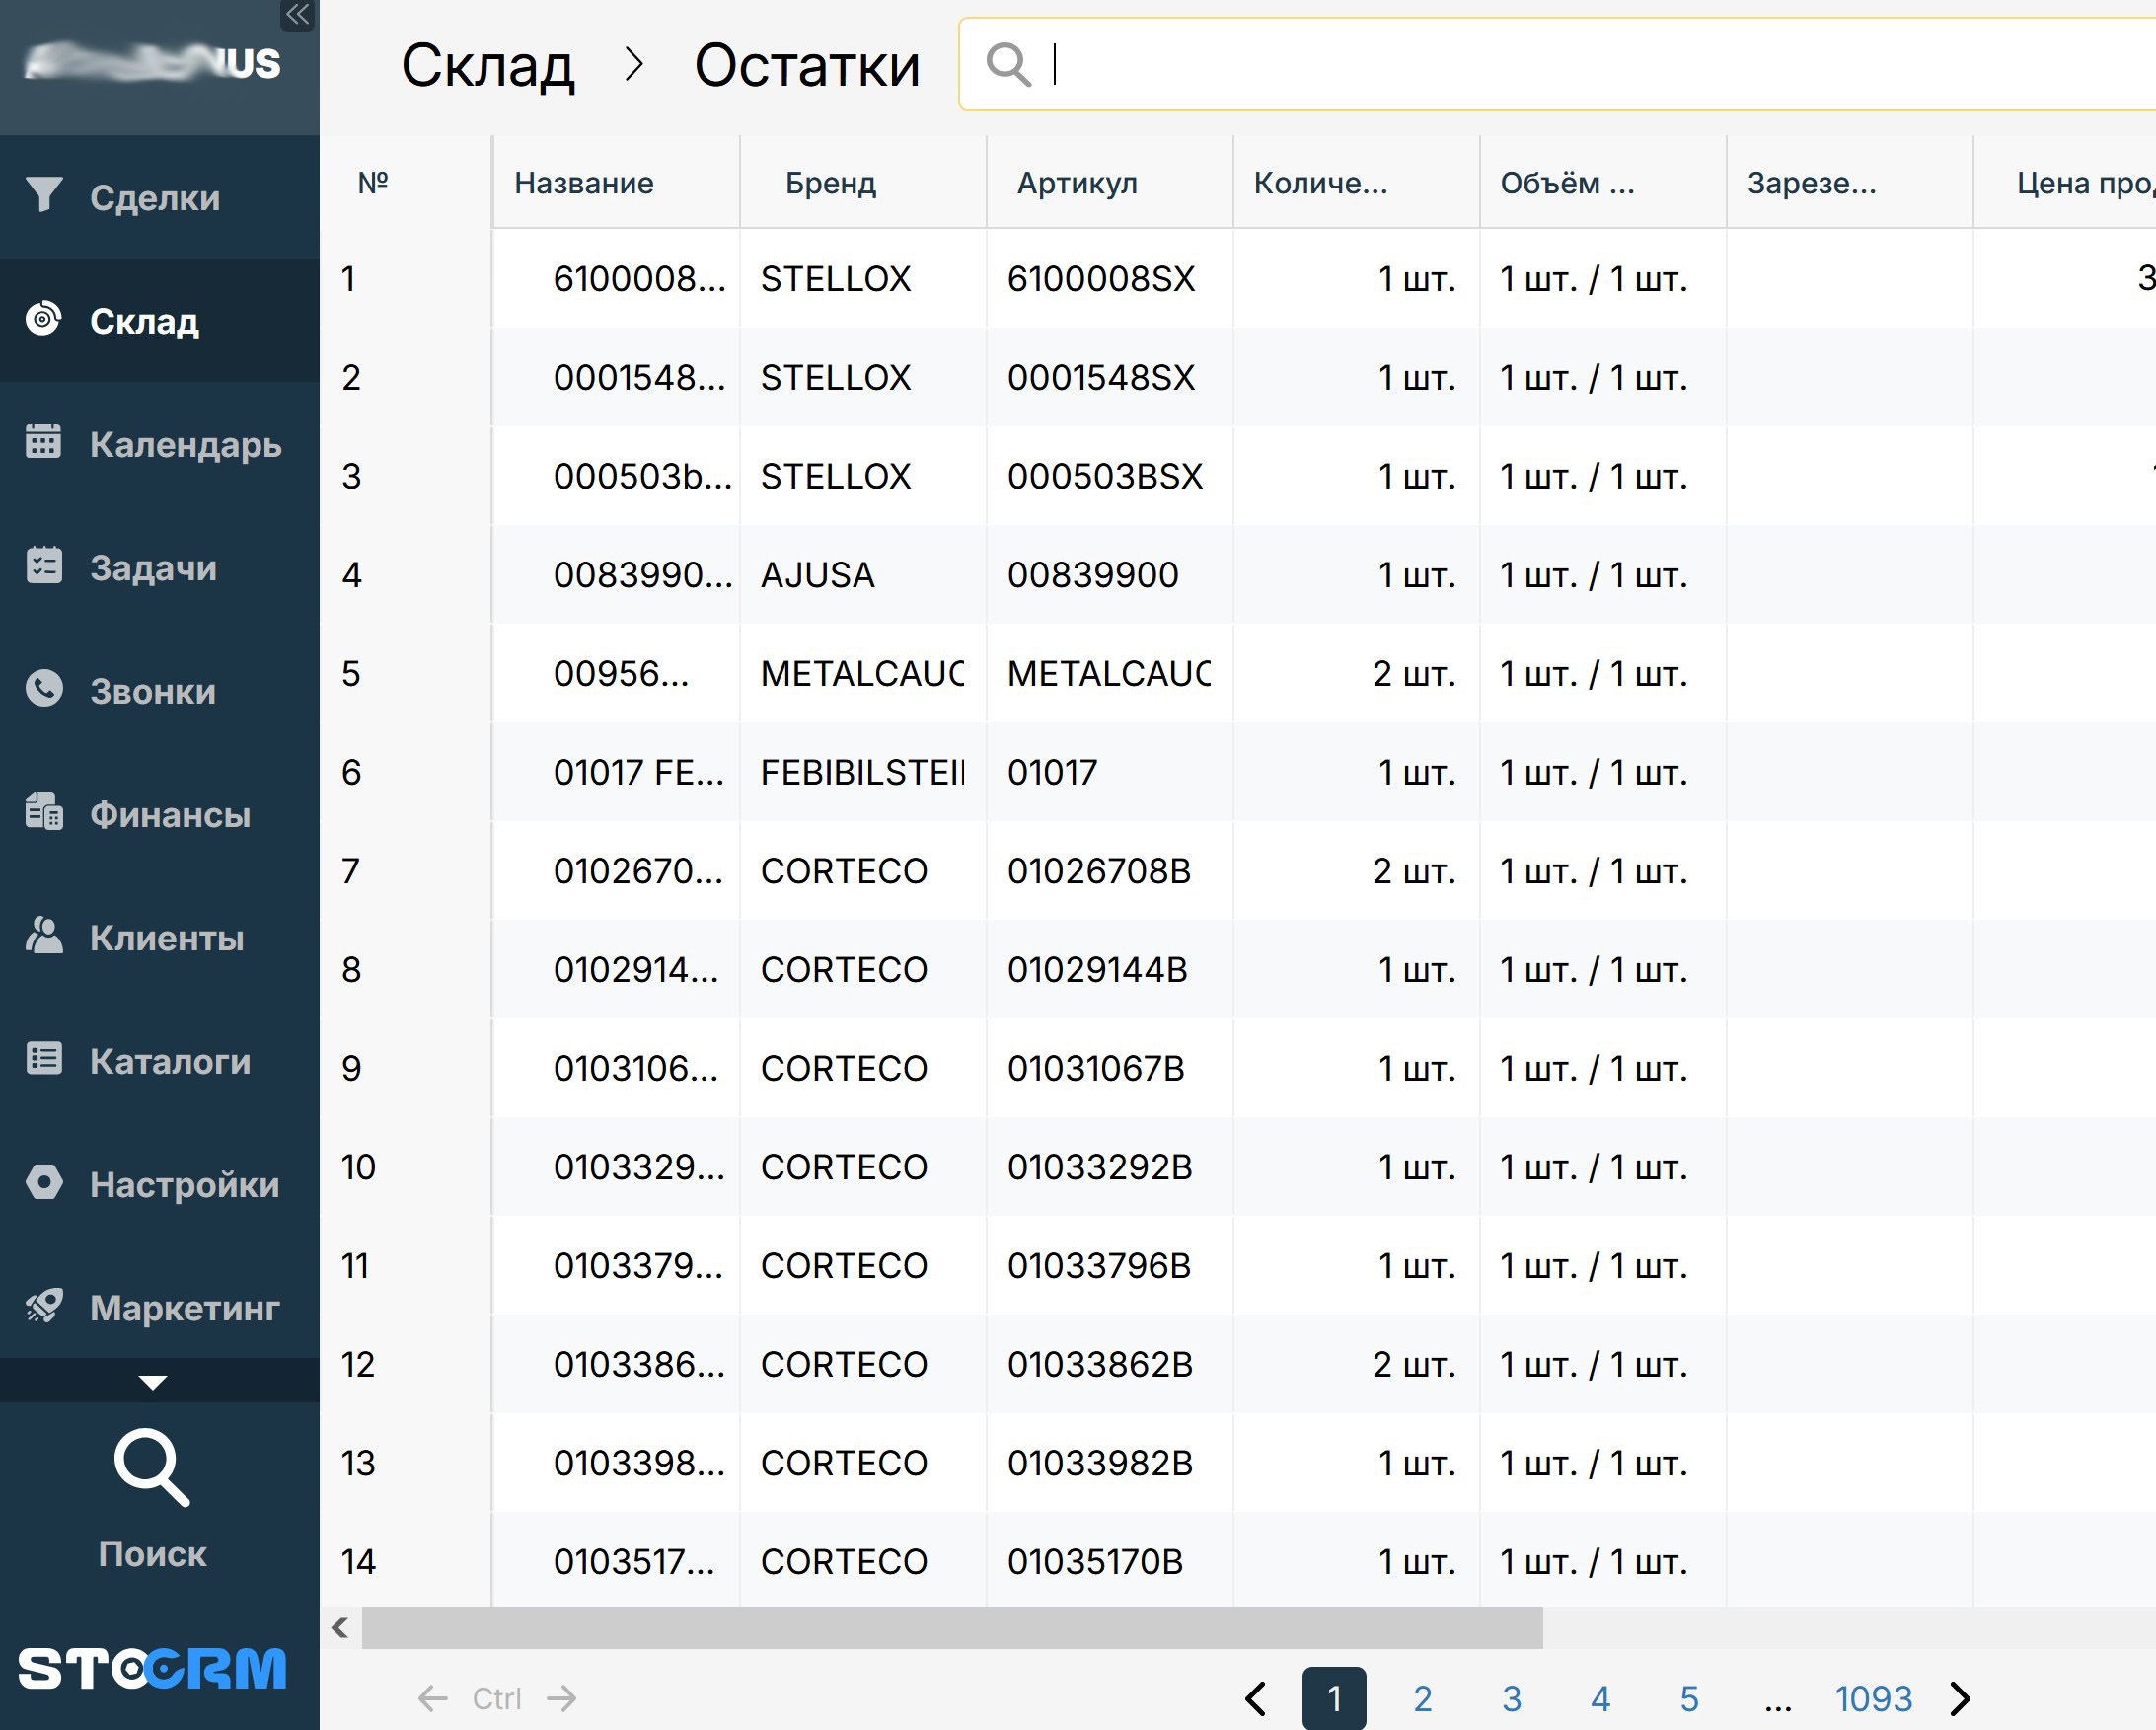Sort by the Бренд column header

tap(830, 183)
